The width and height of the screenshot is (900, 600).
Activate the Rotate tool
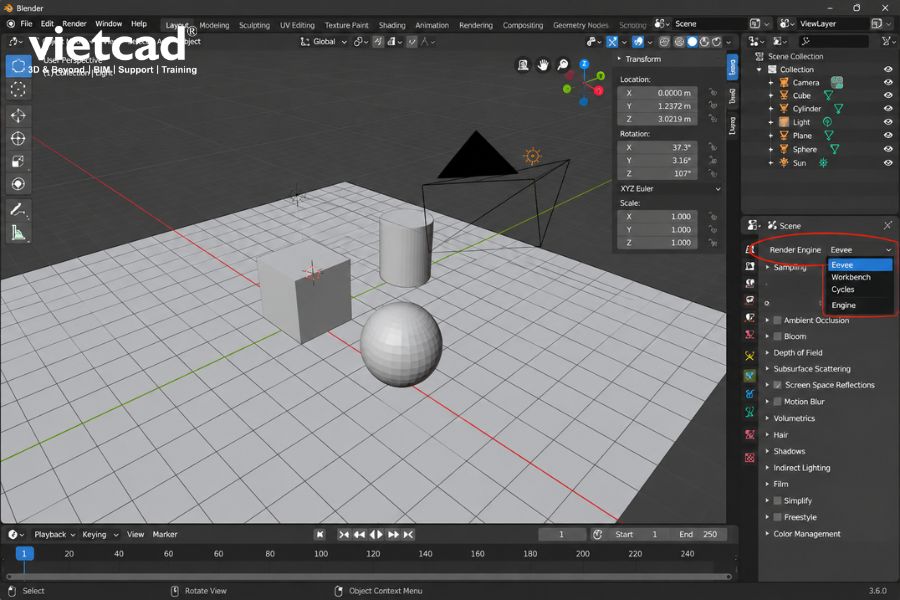coord(18,138)
